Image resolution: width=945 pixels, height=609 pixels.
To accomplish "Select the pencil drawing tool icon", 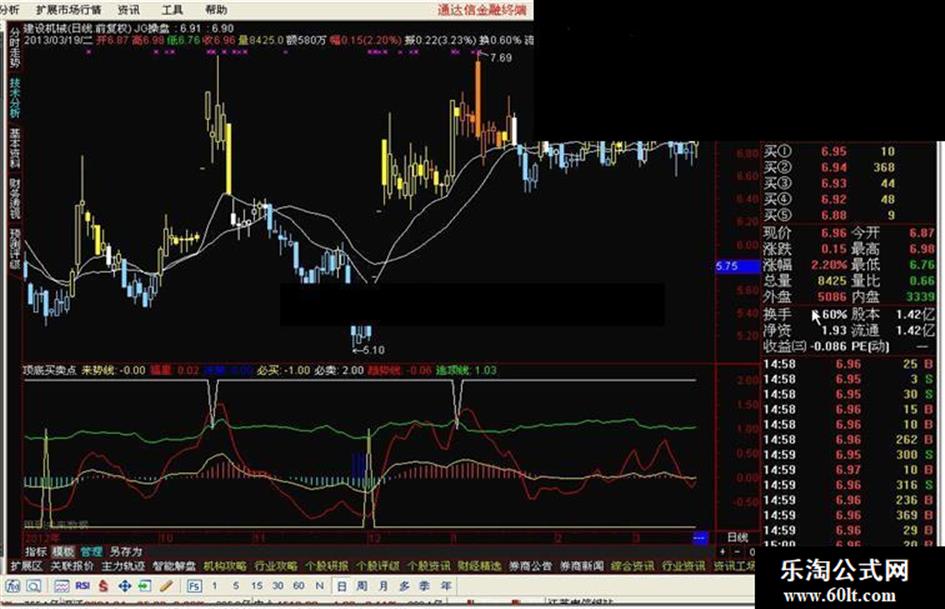I will coord(166,585).
